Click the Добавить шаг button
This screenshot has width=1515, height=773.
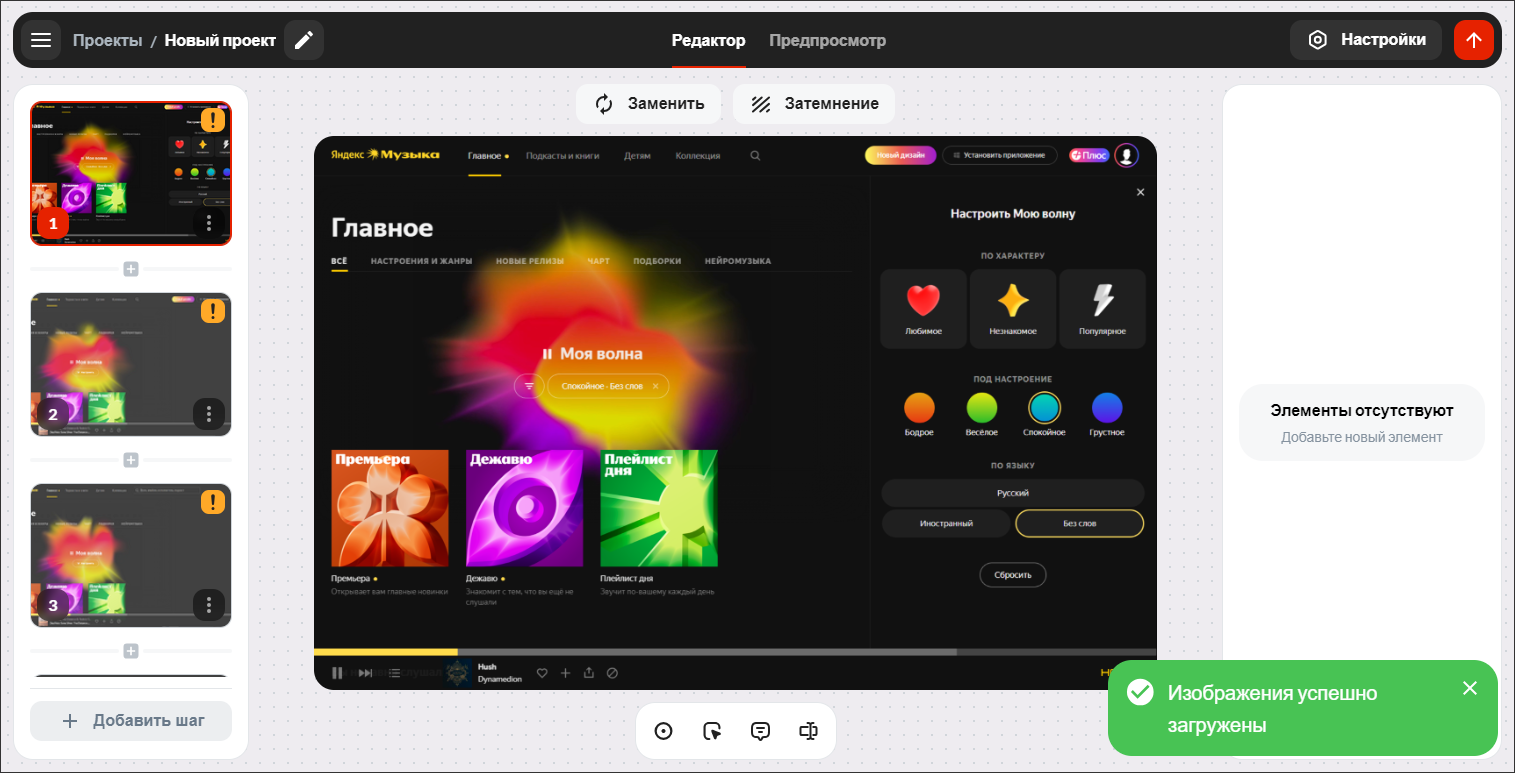point(131,721)
